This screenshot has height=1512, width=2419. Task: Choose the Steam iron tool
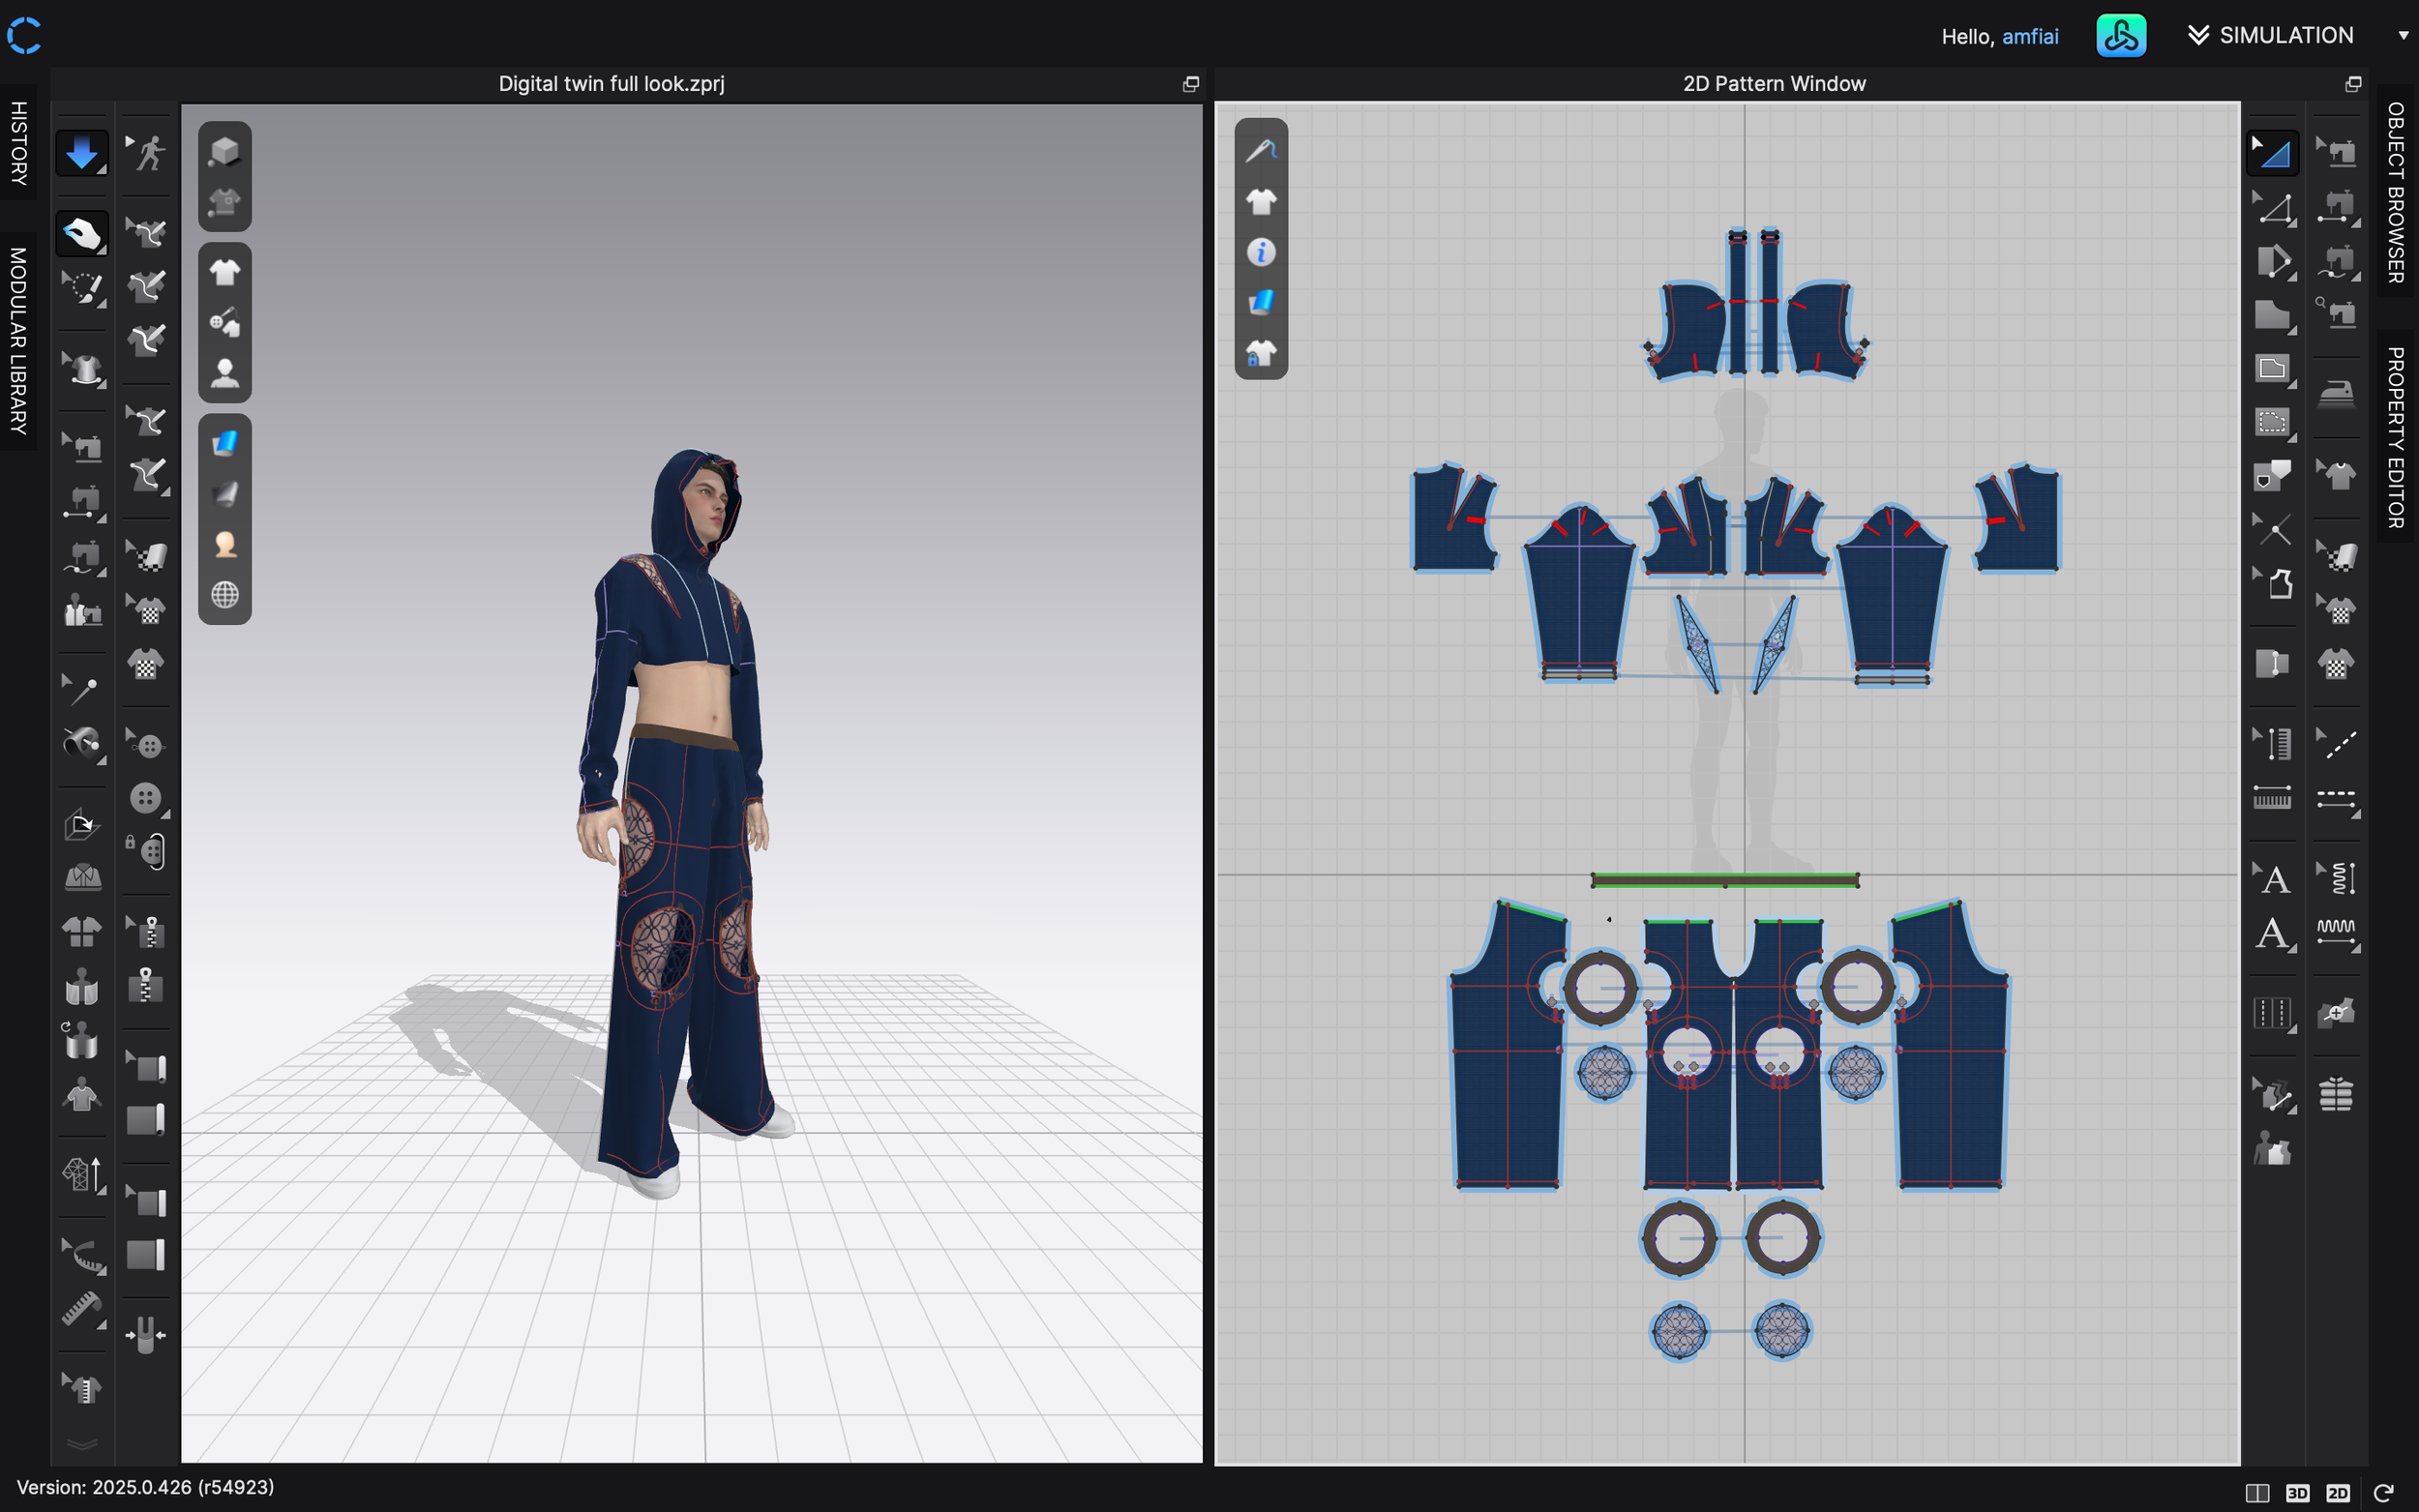tap(2336, 392)
